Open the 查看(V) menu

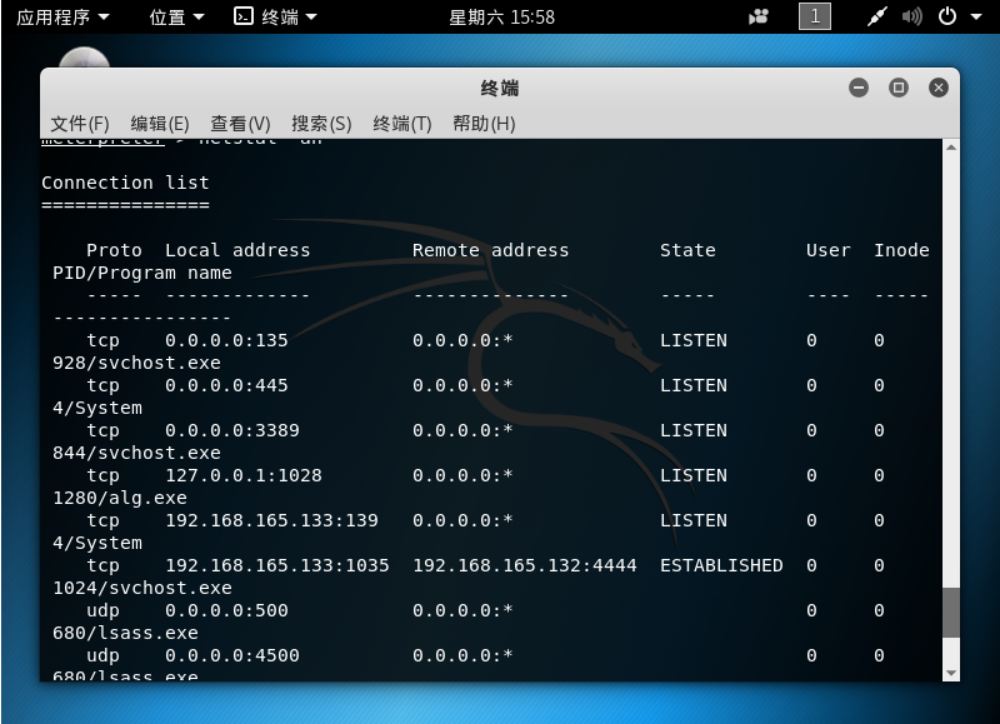(240, 123)
